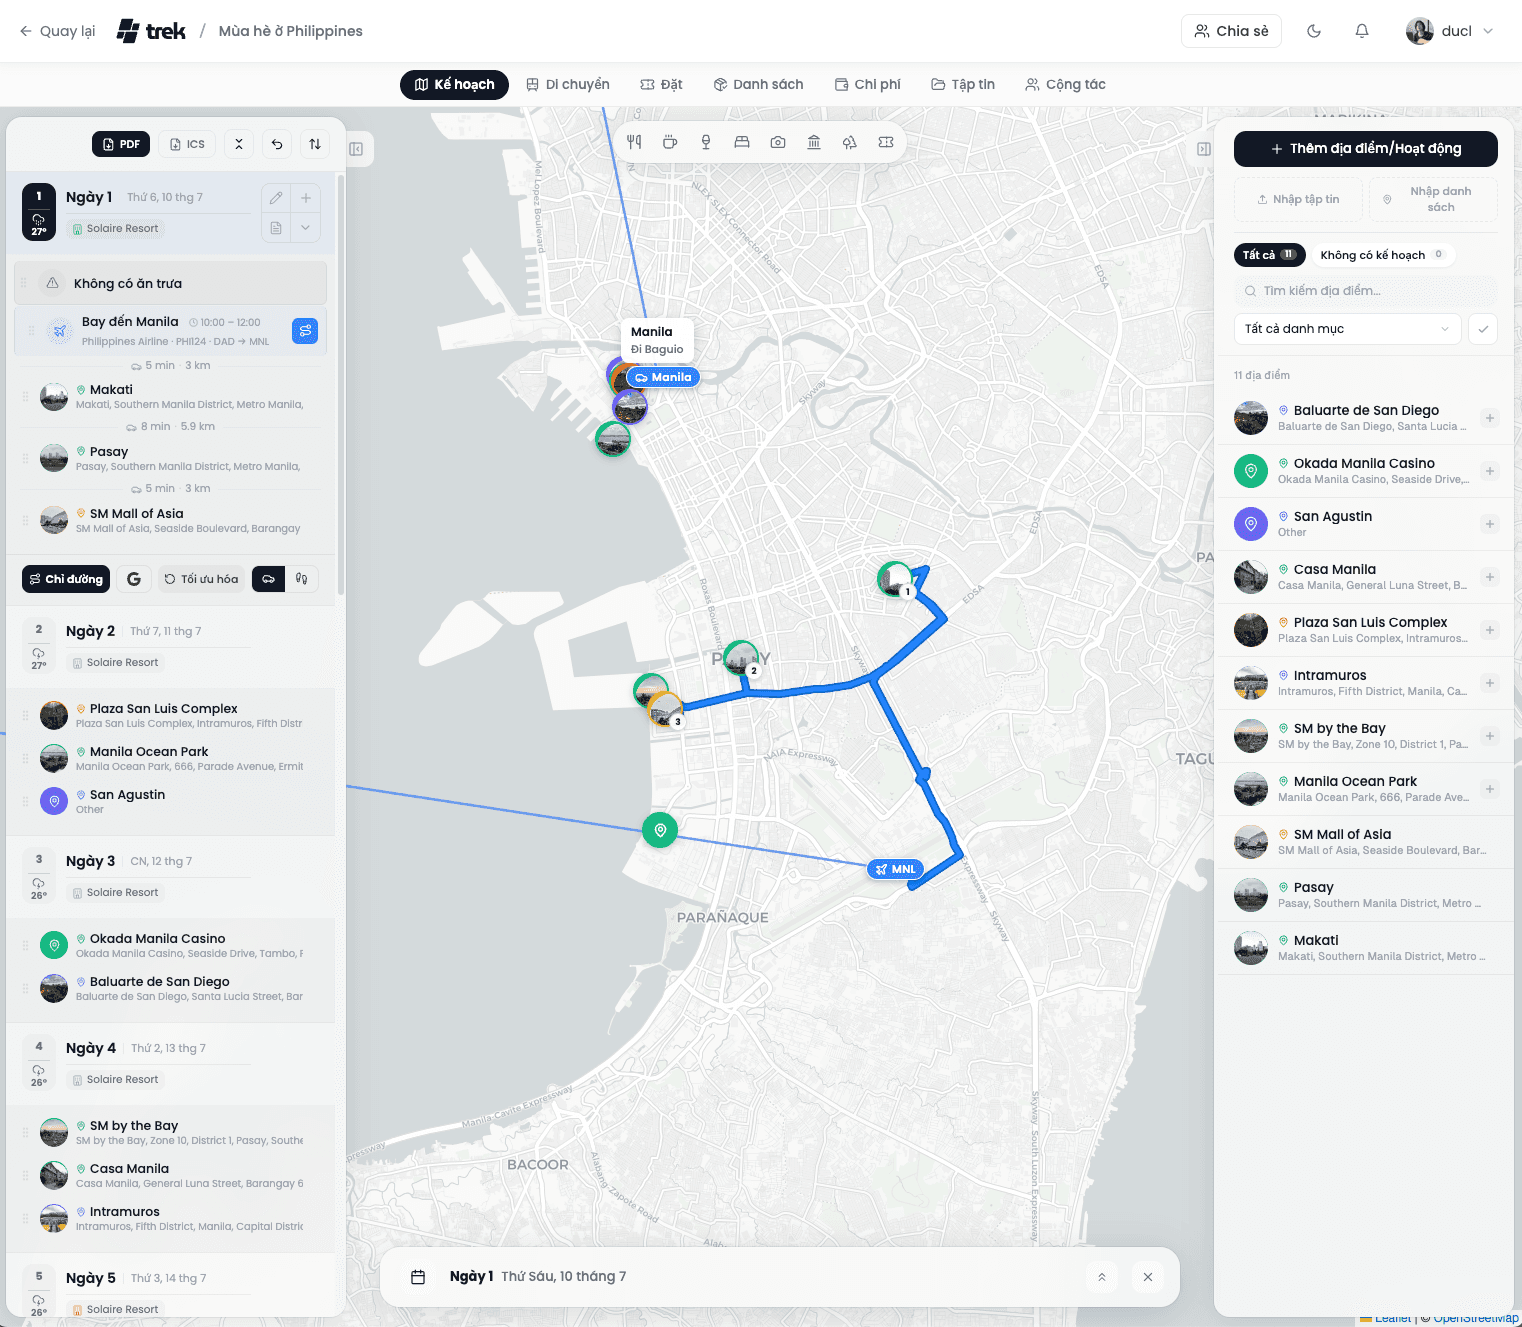Switch to Danh sách tab
This screenshot has width=1522, height=1327.
[758, 85]
